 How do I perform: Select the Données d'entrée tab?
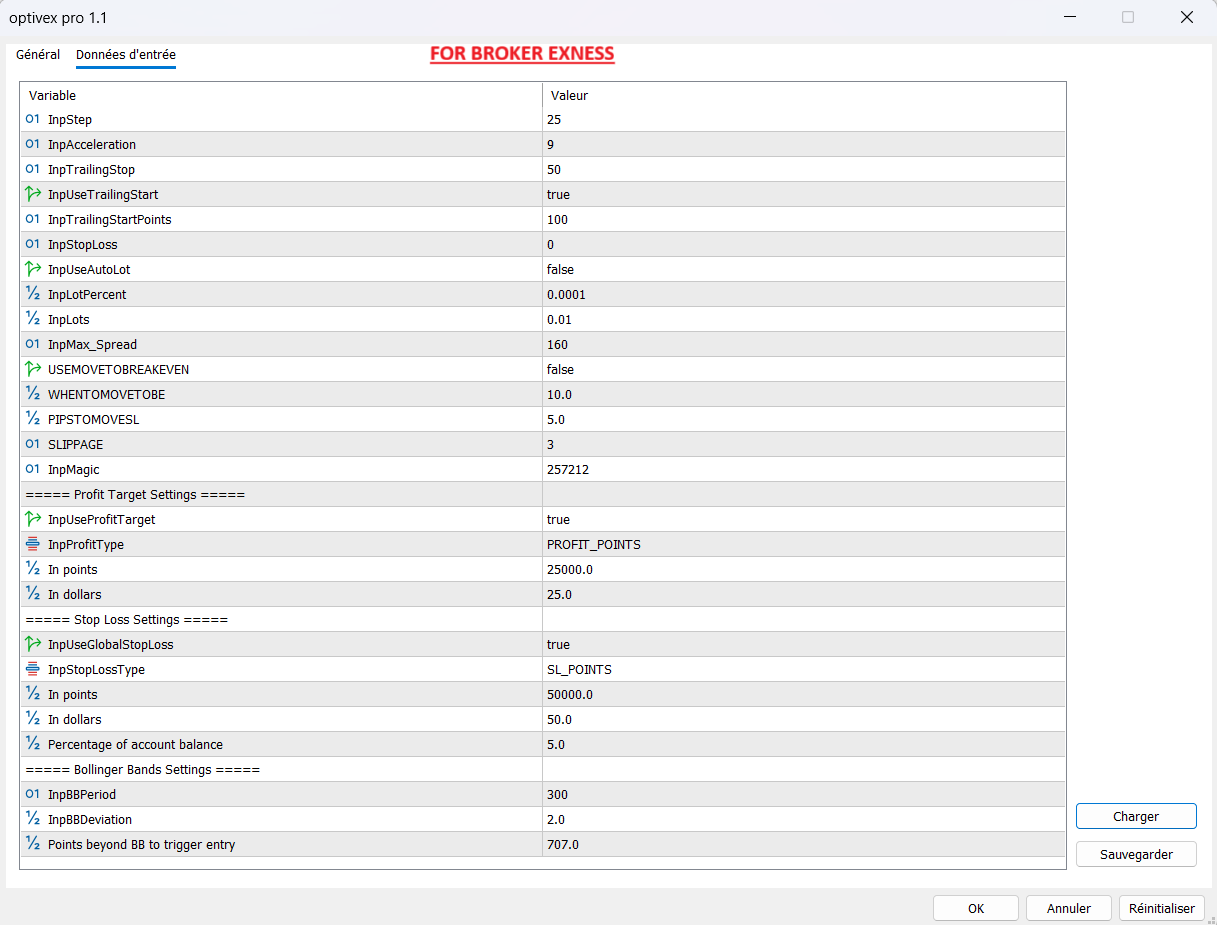[126, 55]
